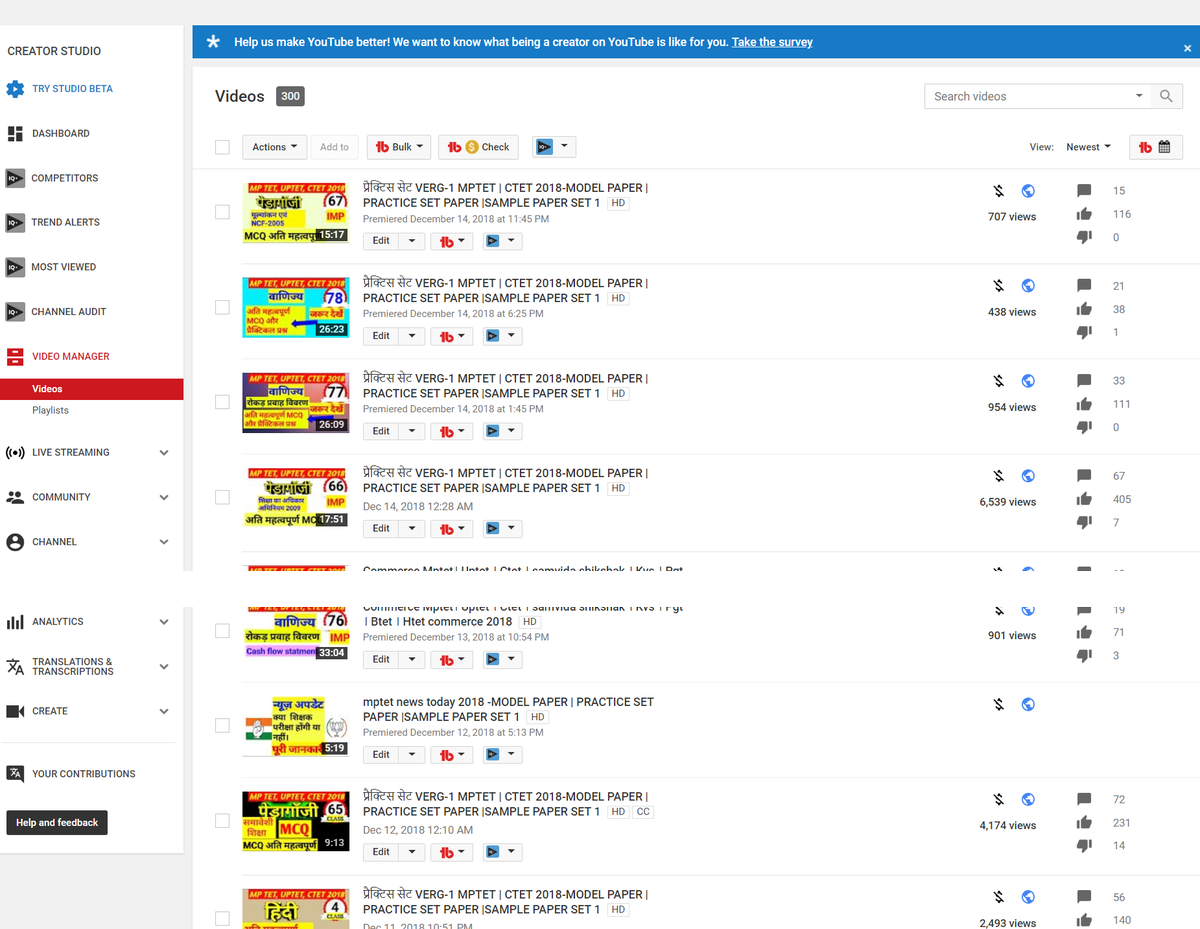Screen dimensions: 1200x929
Task: Open Most Viewed
Action: click(64, 267)
